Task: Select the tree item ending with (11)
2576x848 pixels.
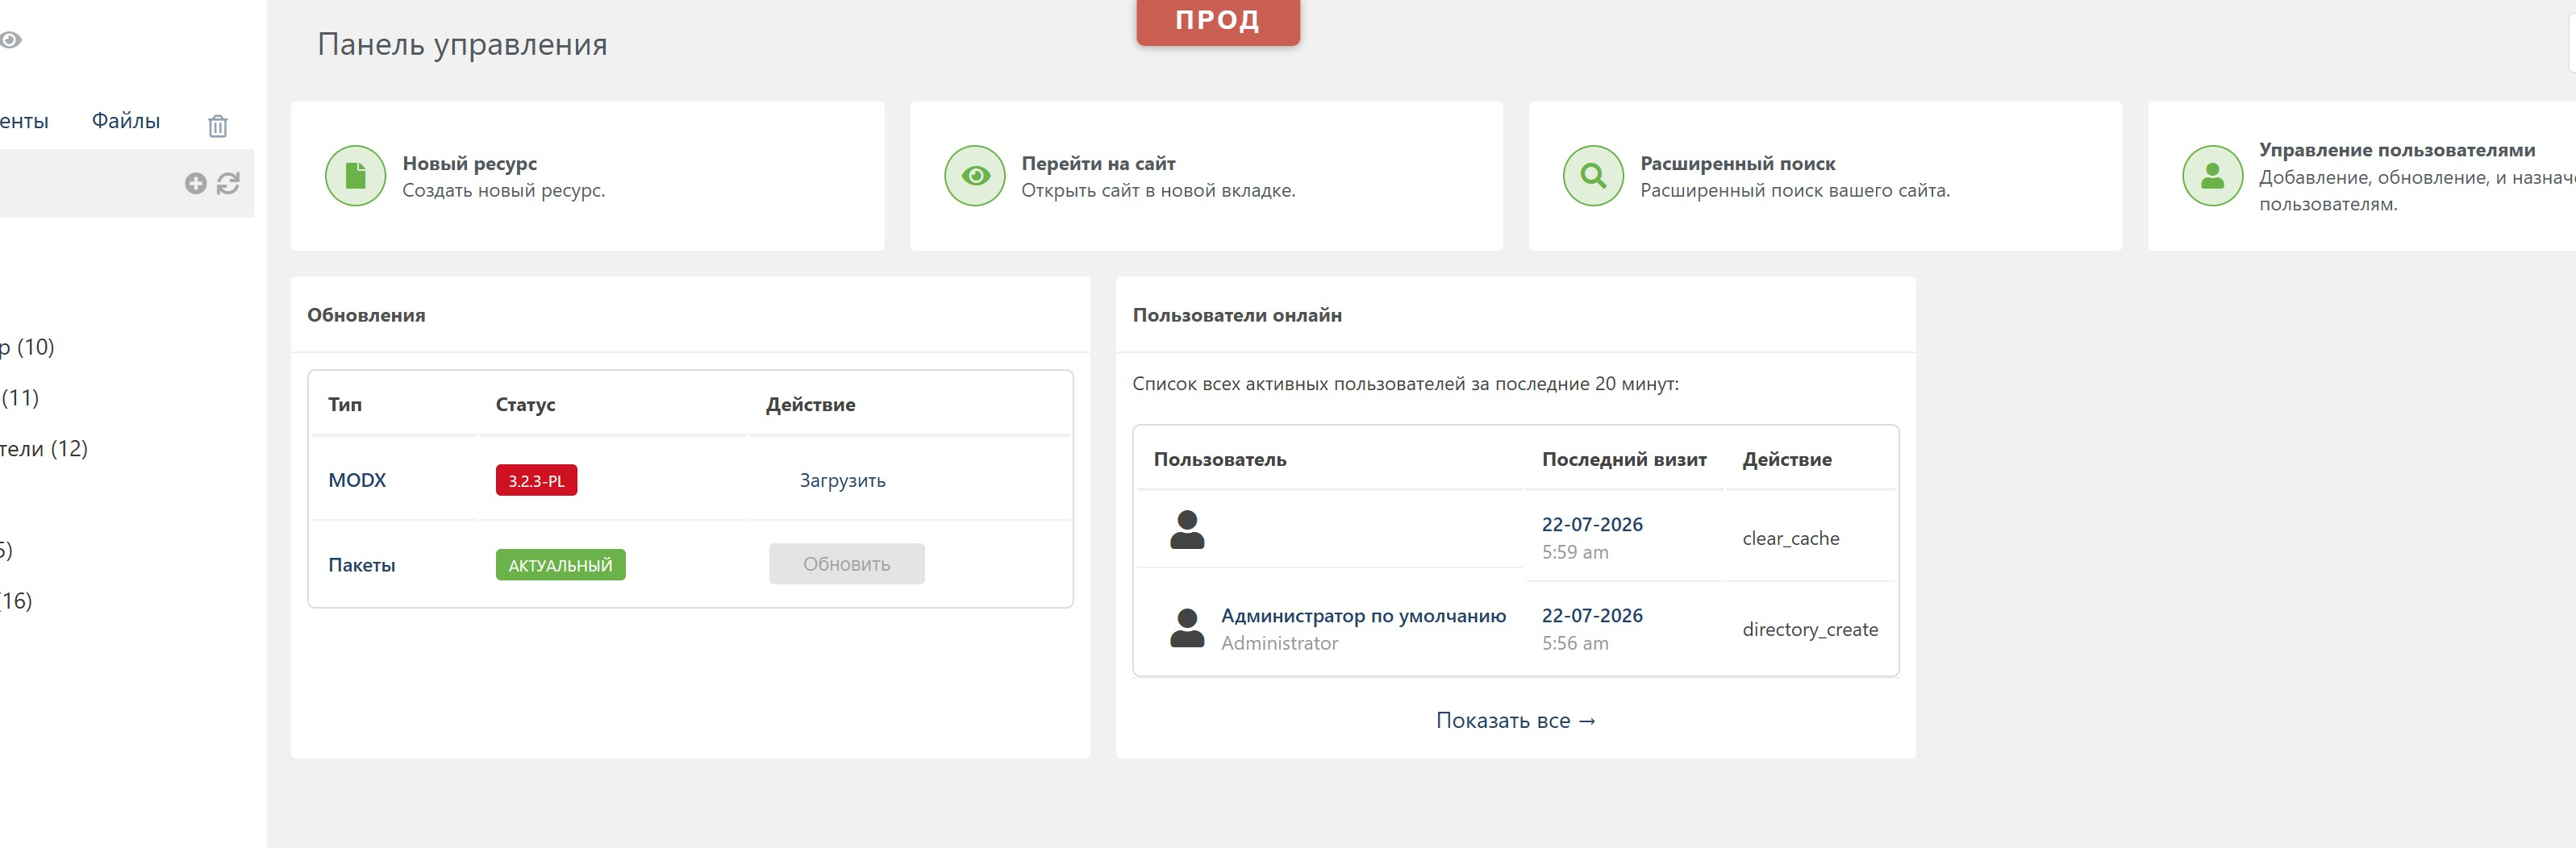Action: click(20, 398)
